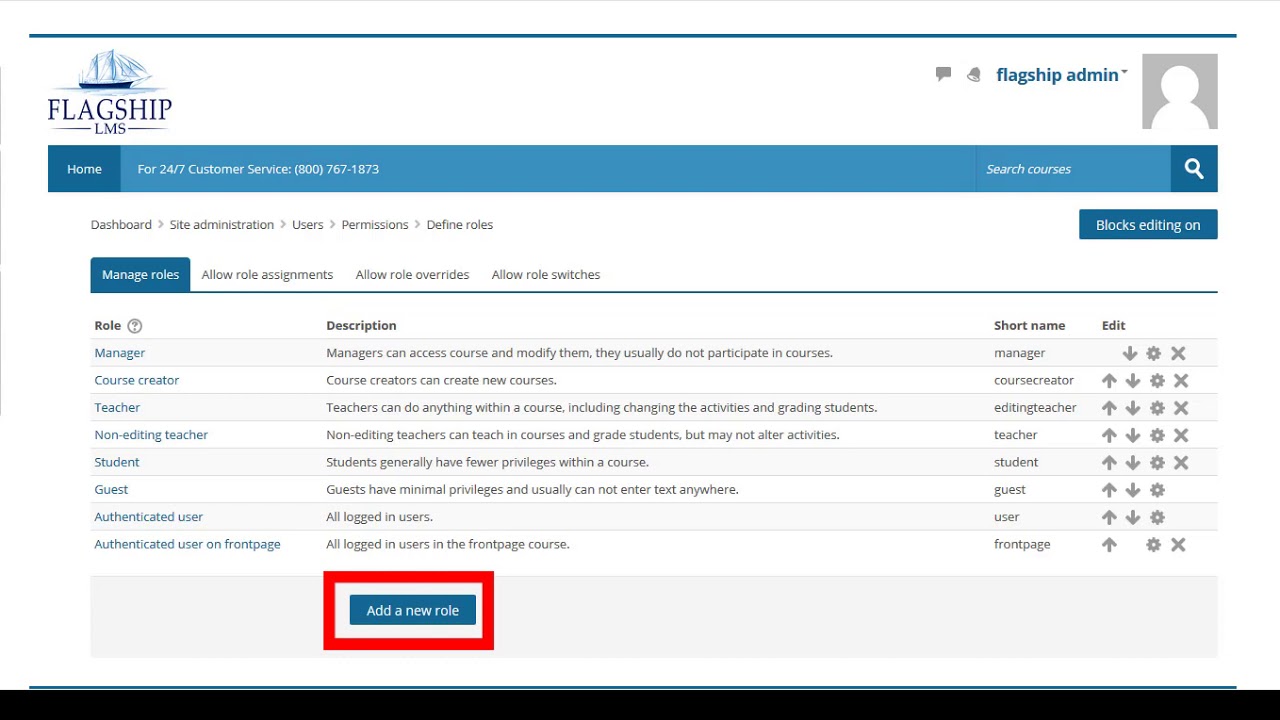Move Manager role down with arrow

coord(1130,353)
